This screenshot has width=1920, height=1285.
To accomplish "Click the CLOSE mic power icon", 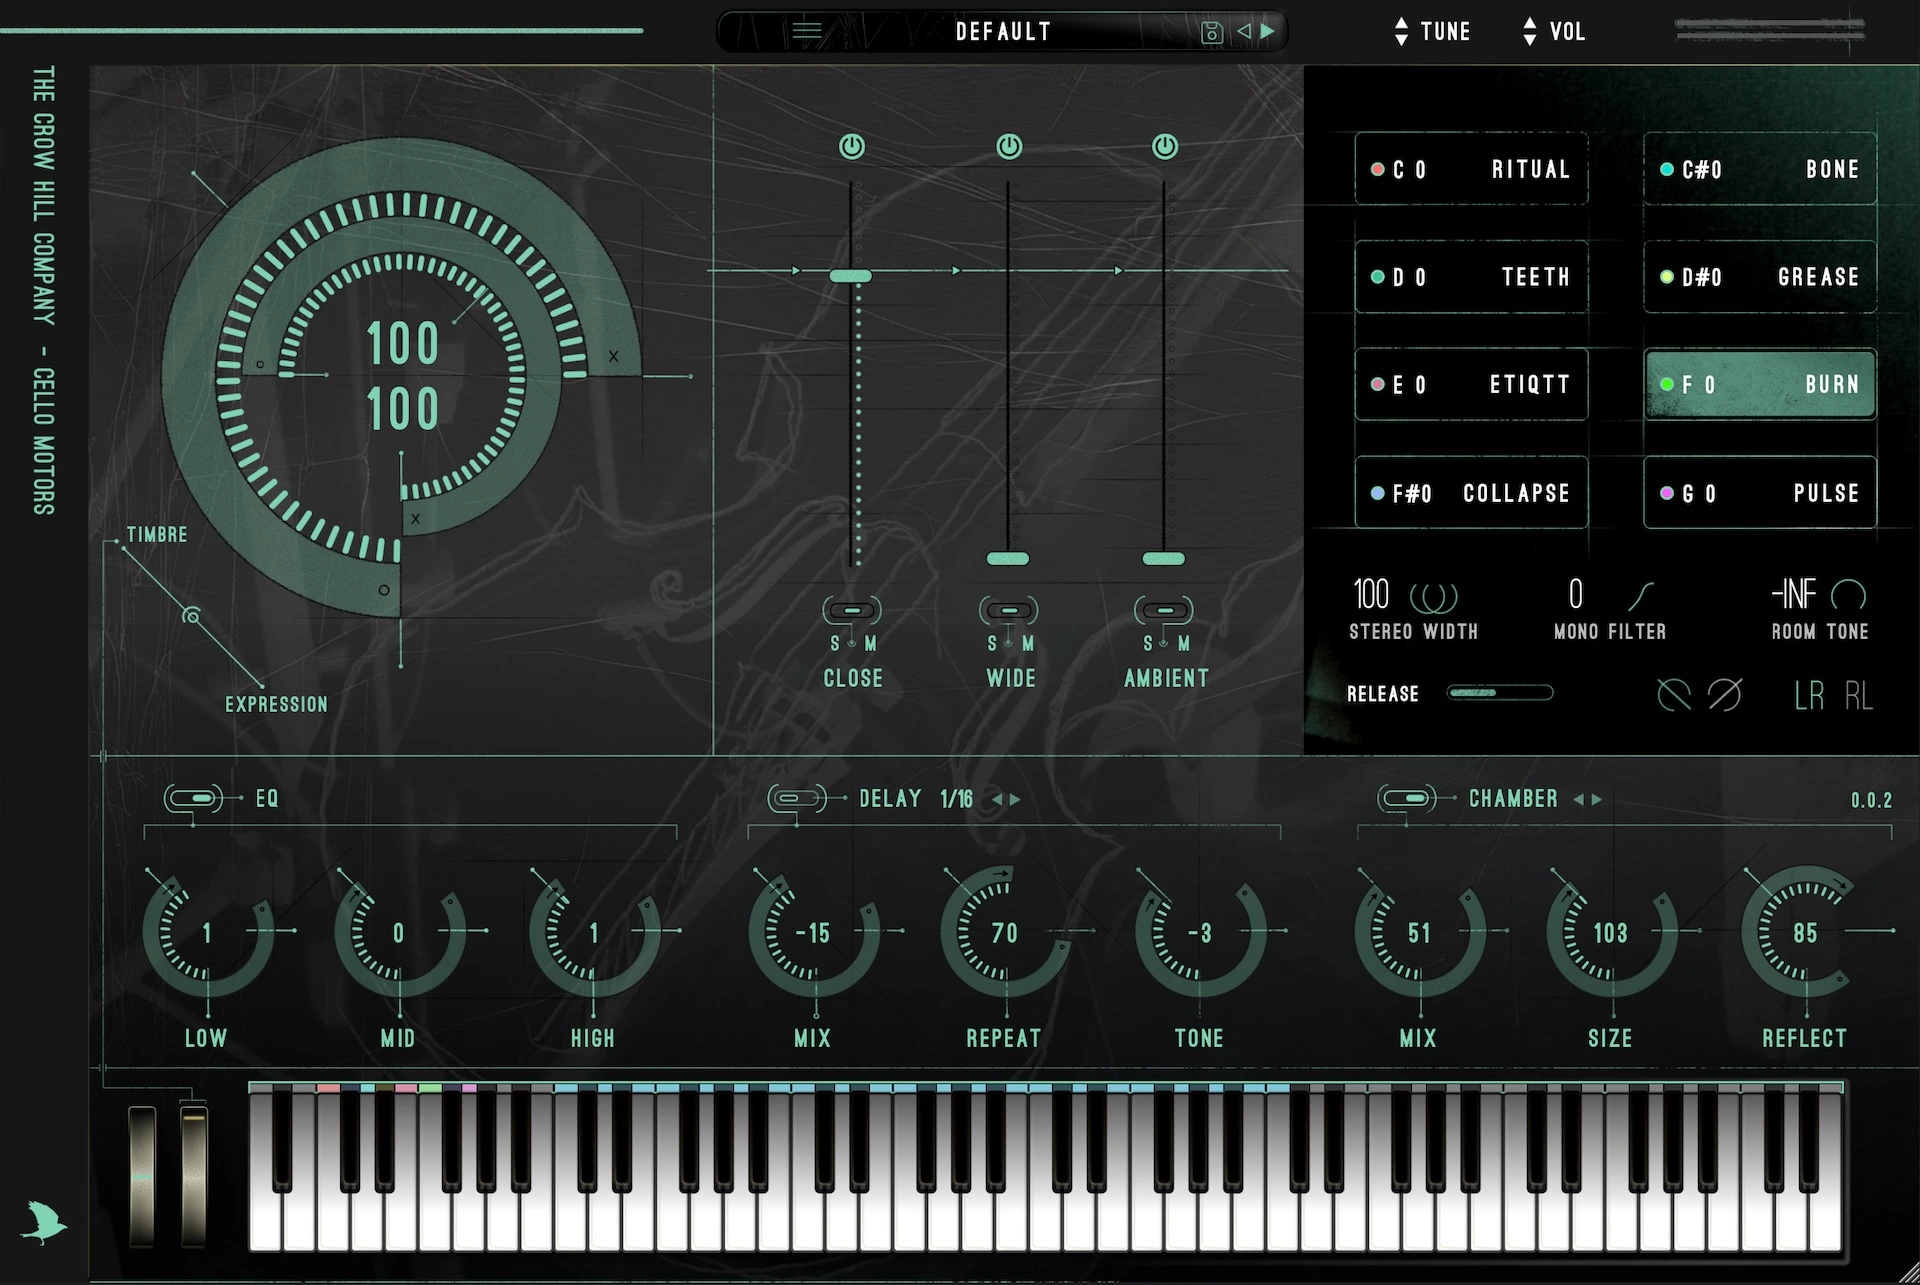I will click(x=852, y=147).
